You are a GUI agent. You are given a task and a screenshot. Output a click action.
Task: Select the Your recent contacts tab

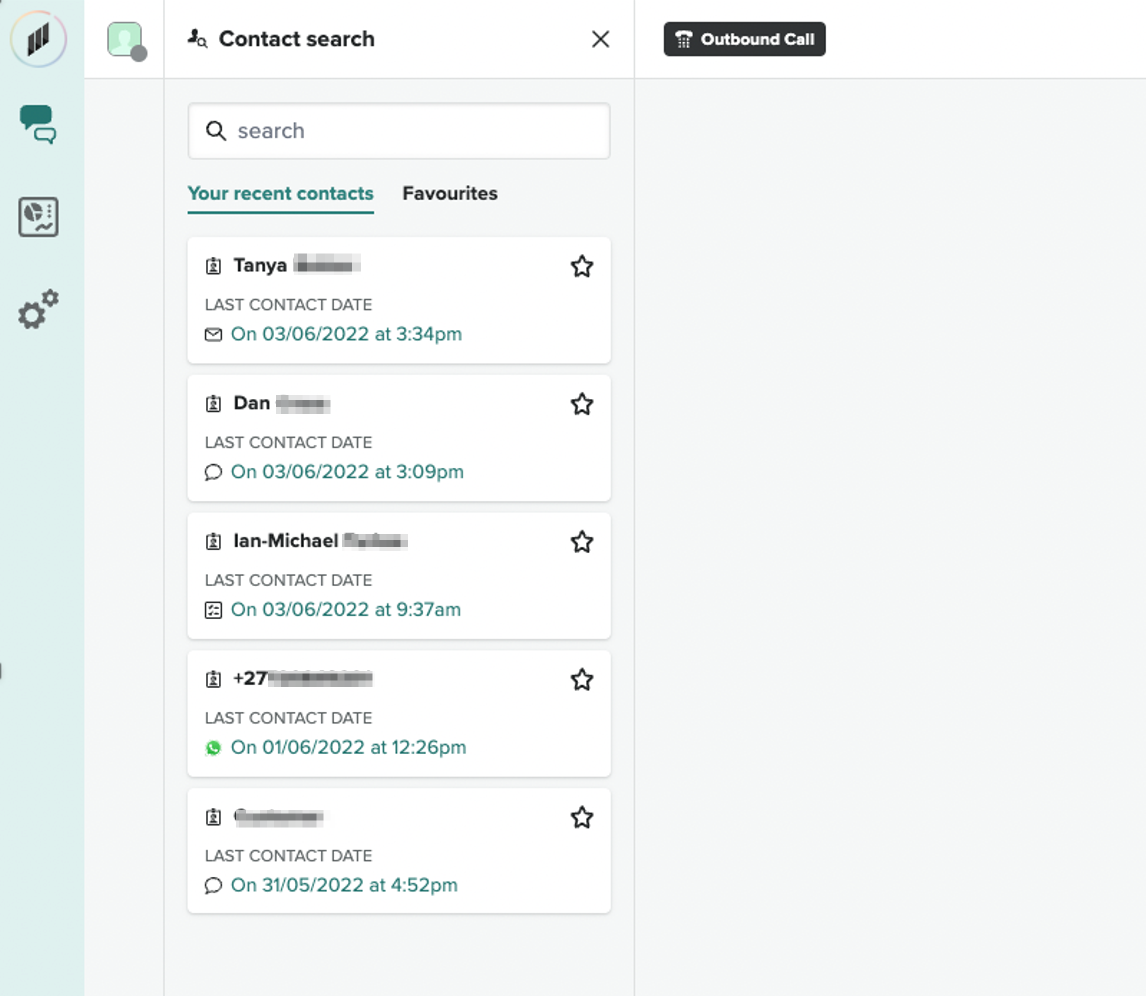point(280,194)
